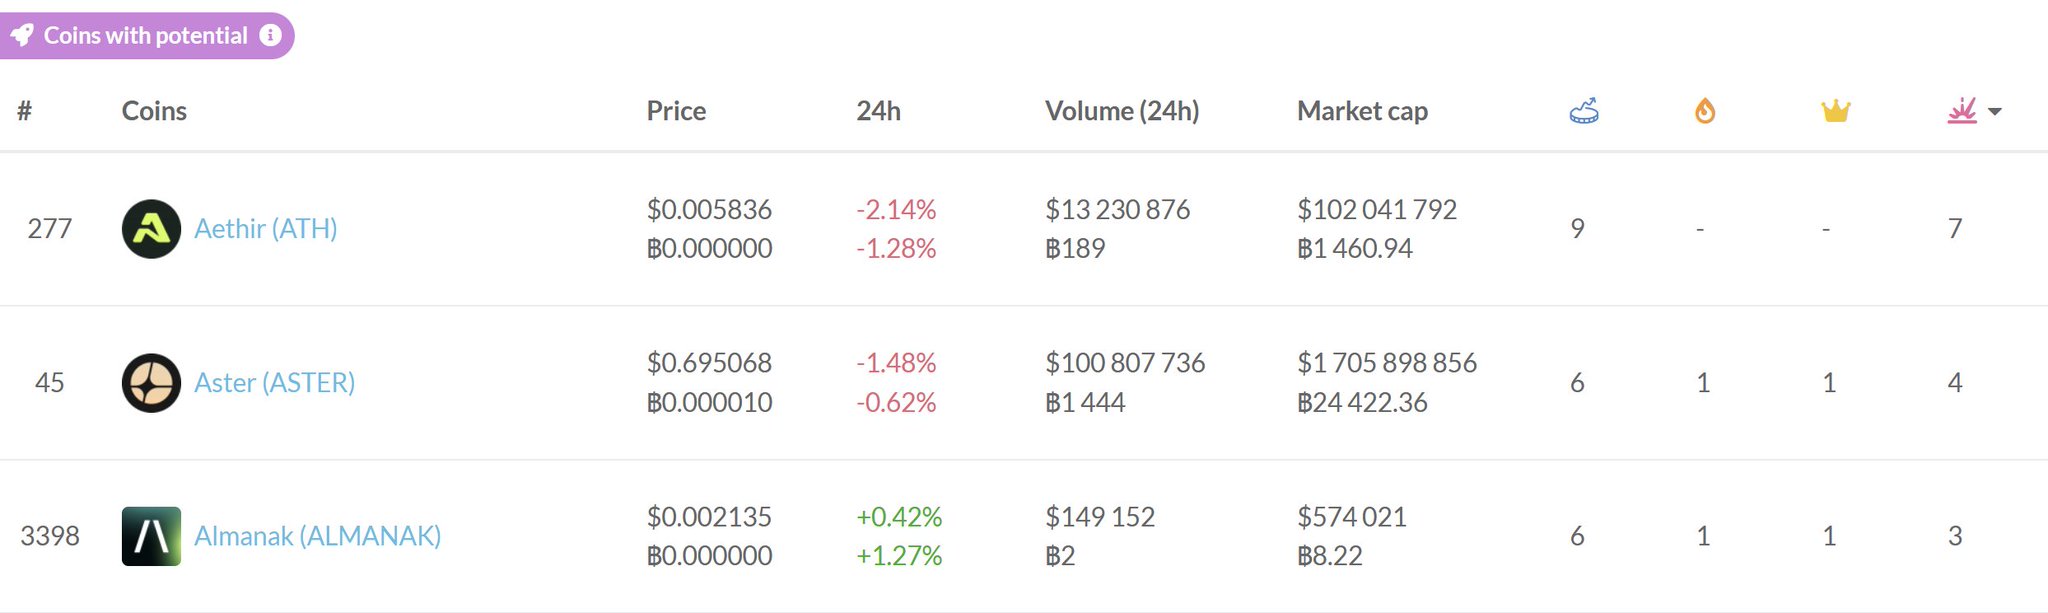Sort by the 24h change column
Image resolution: width=2048 pixels, height=613 pixels.
[878, 111]
